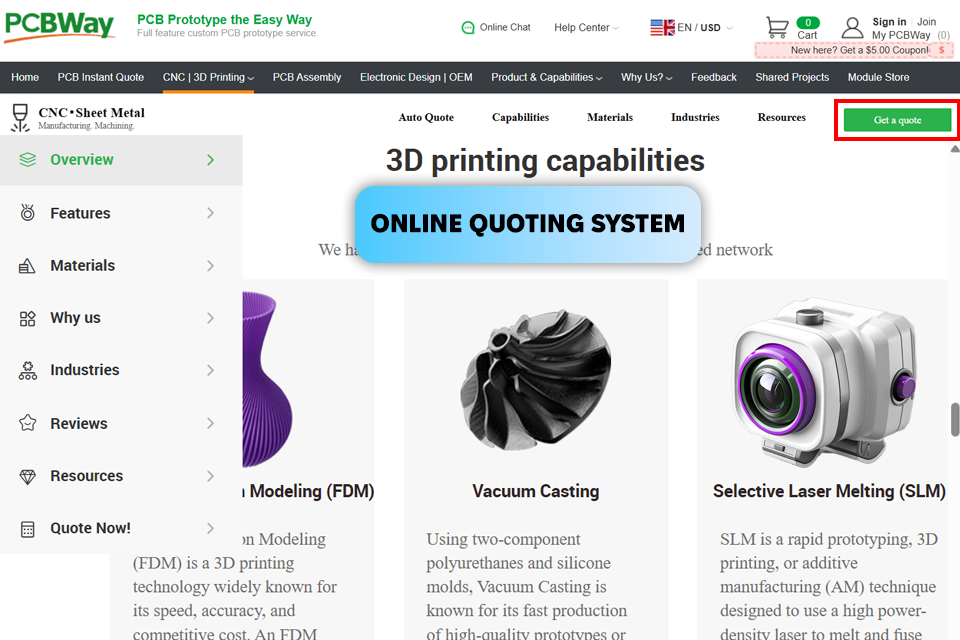Select Capabilities in the sub-navigation
This screenshot has width=960, height=640.
pos(520,118)
